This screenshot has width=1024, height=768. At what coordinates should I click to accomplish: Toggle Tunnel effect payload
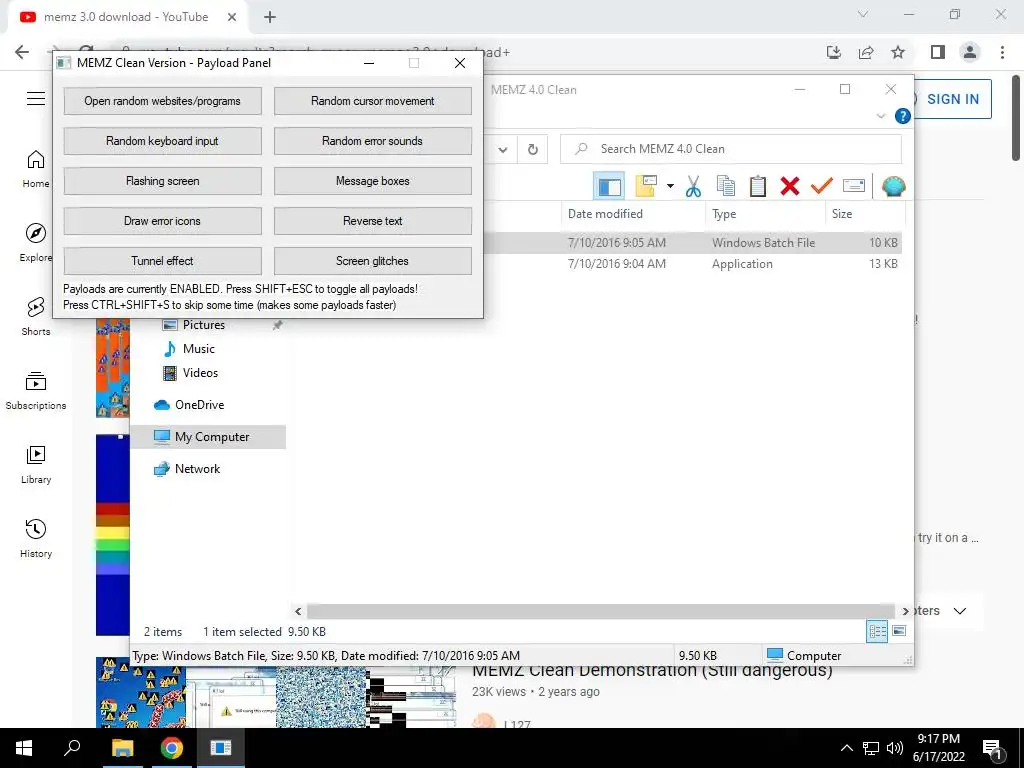163,261
